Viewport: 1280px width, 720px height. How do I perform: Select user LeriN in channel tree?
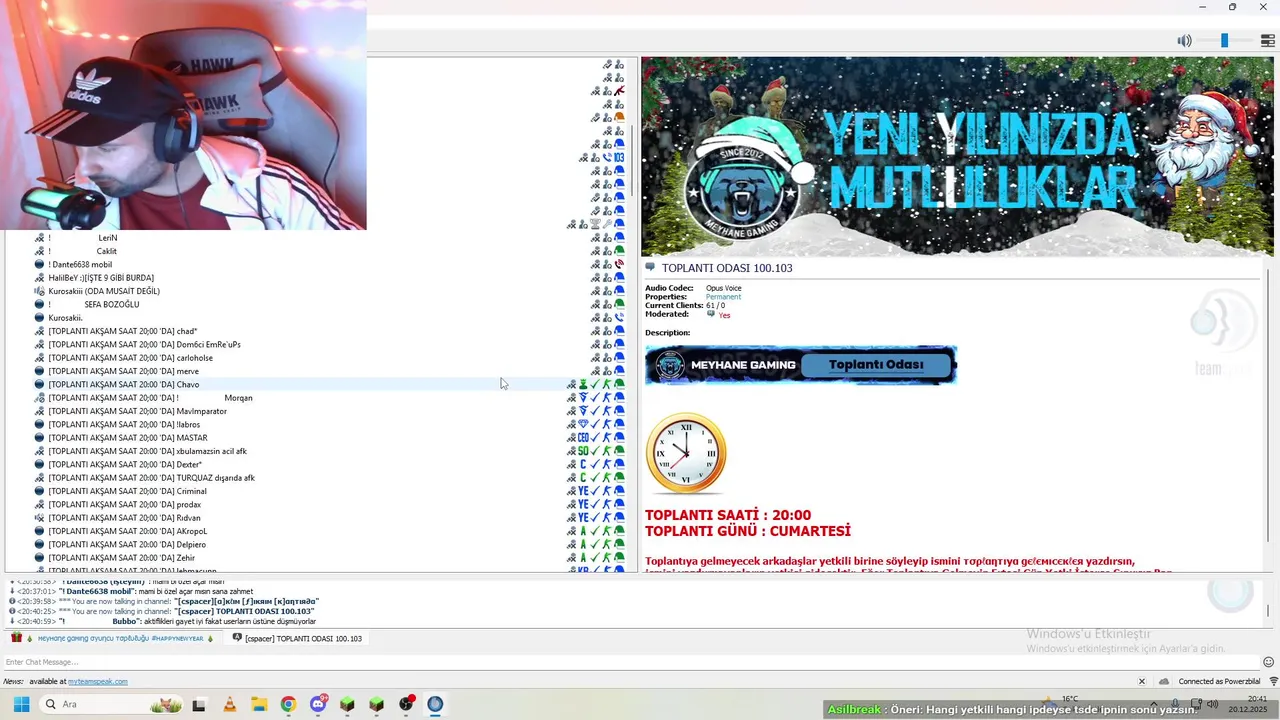pos(108,238)
